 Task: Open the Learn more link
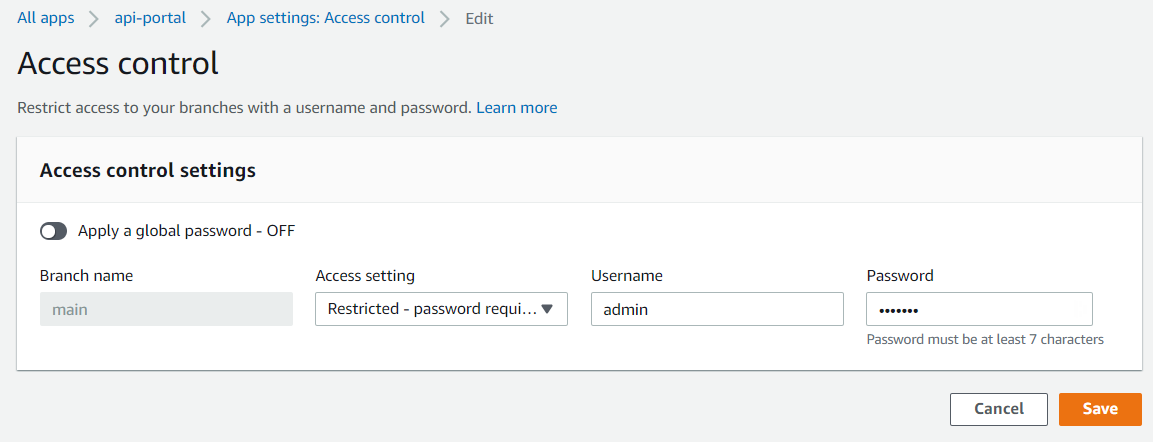pyautogui.click(x=516, y=107)
